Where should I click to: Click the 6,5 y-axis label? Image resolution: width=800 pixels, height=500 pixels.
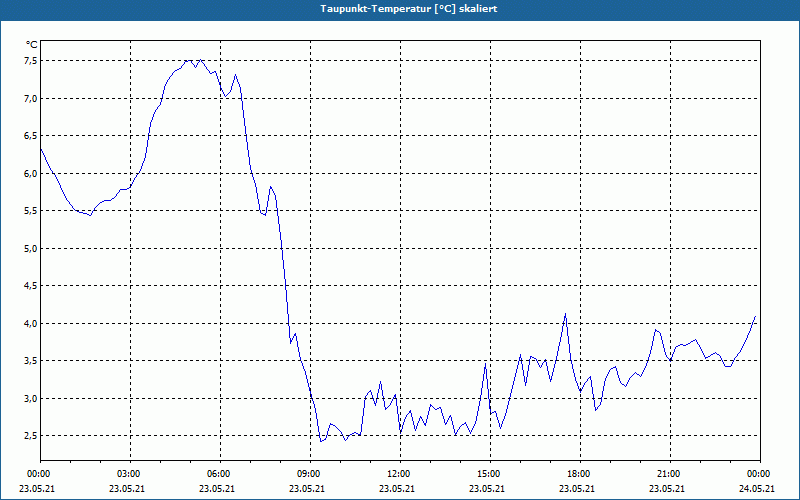(x=31, y=136)
